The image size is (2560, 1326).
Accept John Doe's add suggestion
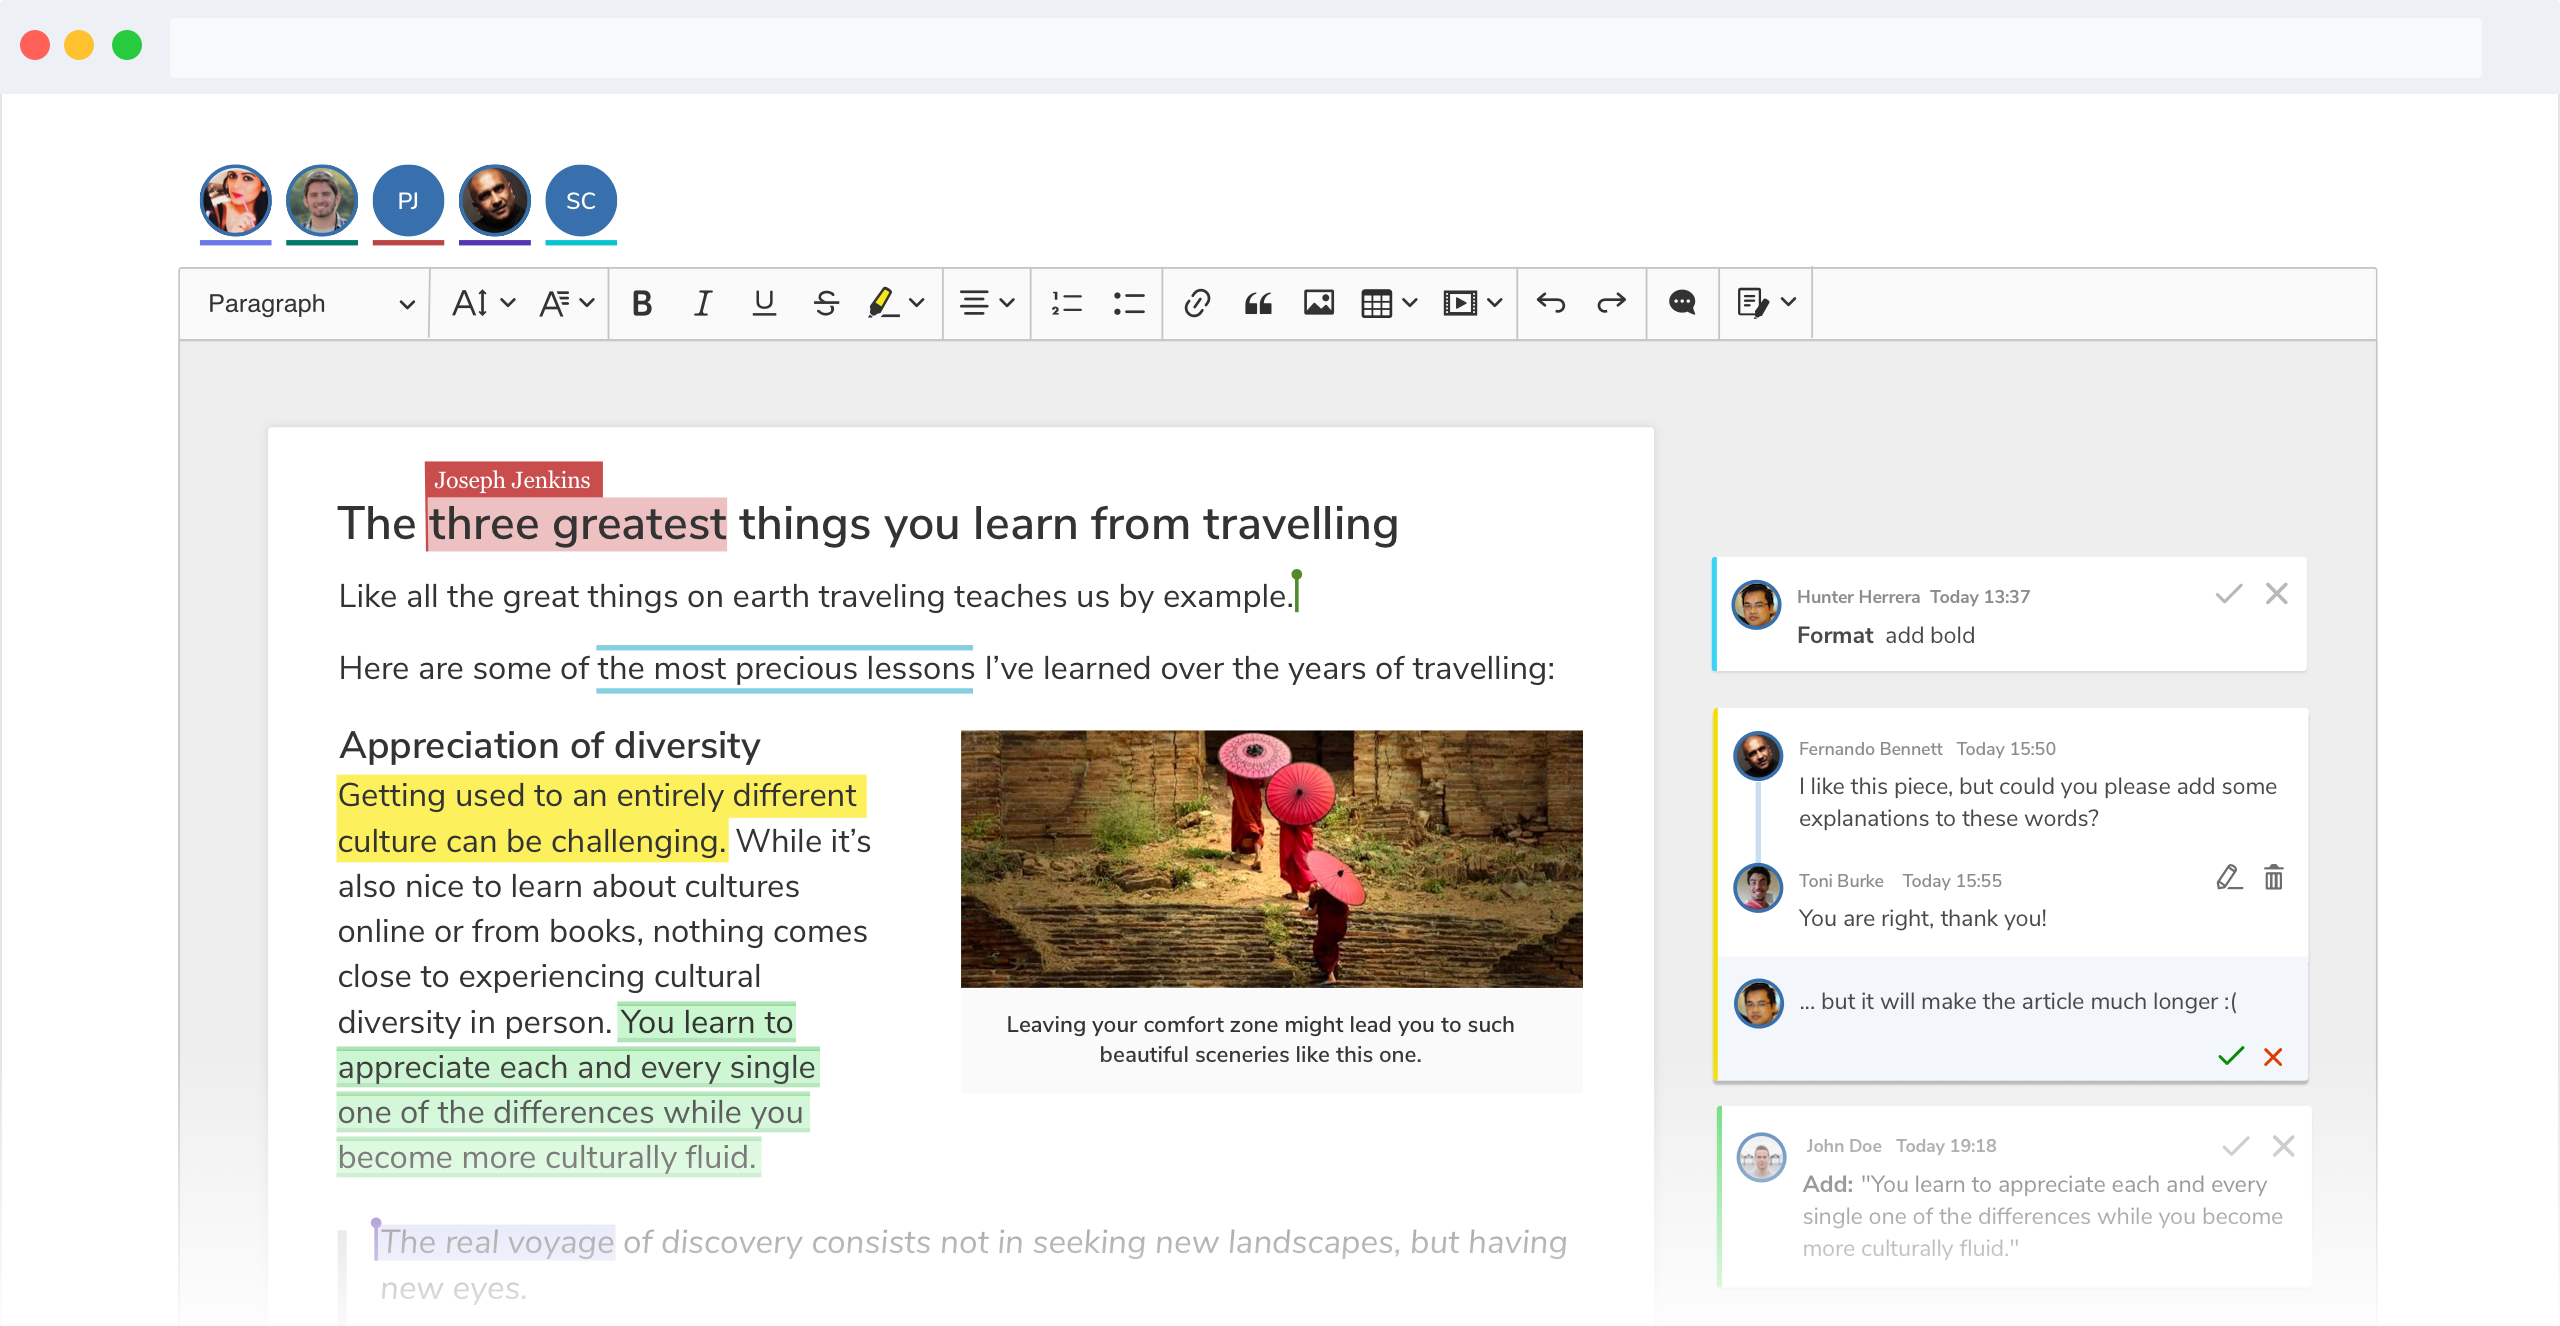pos(2236,1146)
